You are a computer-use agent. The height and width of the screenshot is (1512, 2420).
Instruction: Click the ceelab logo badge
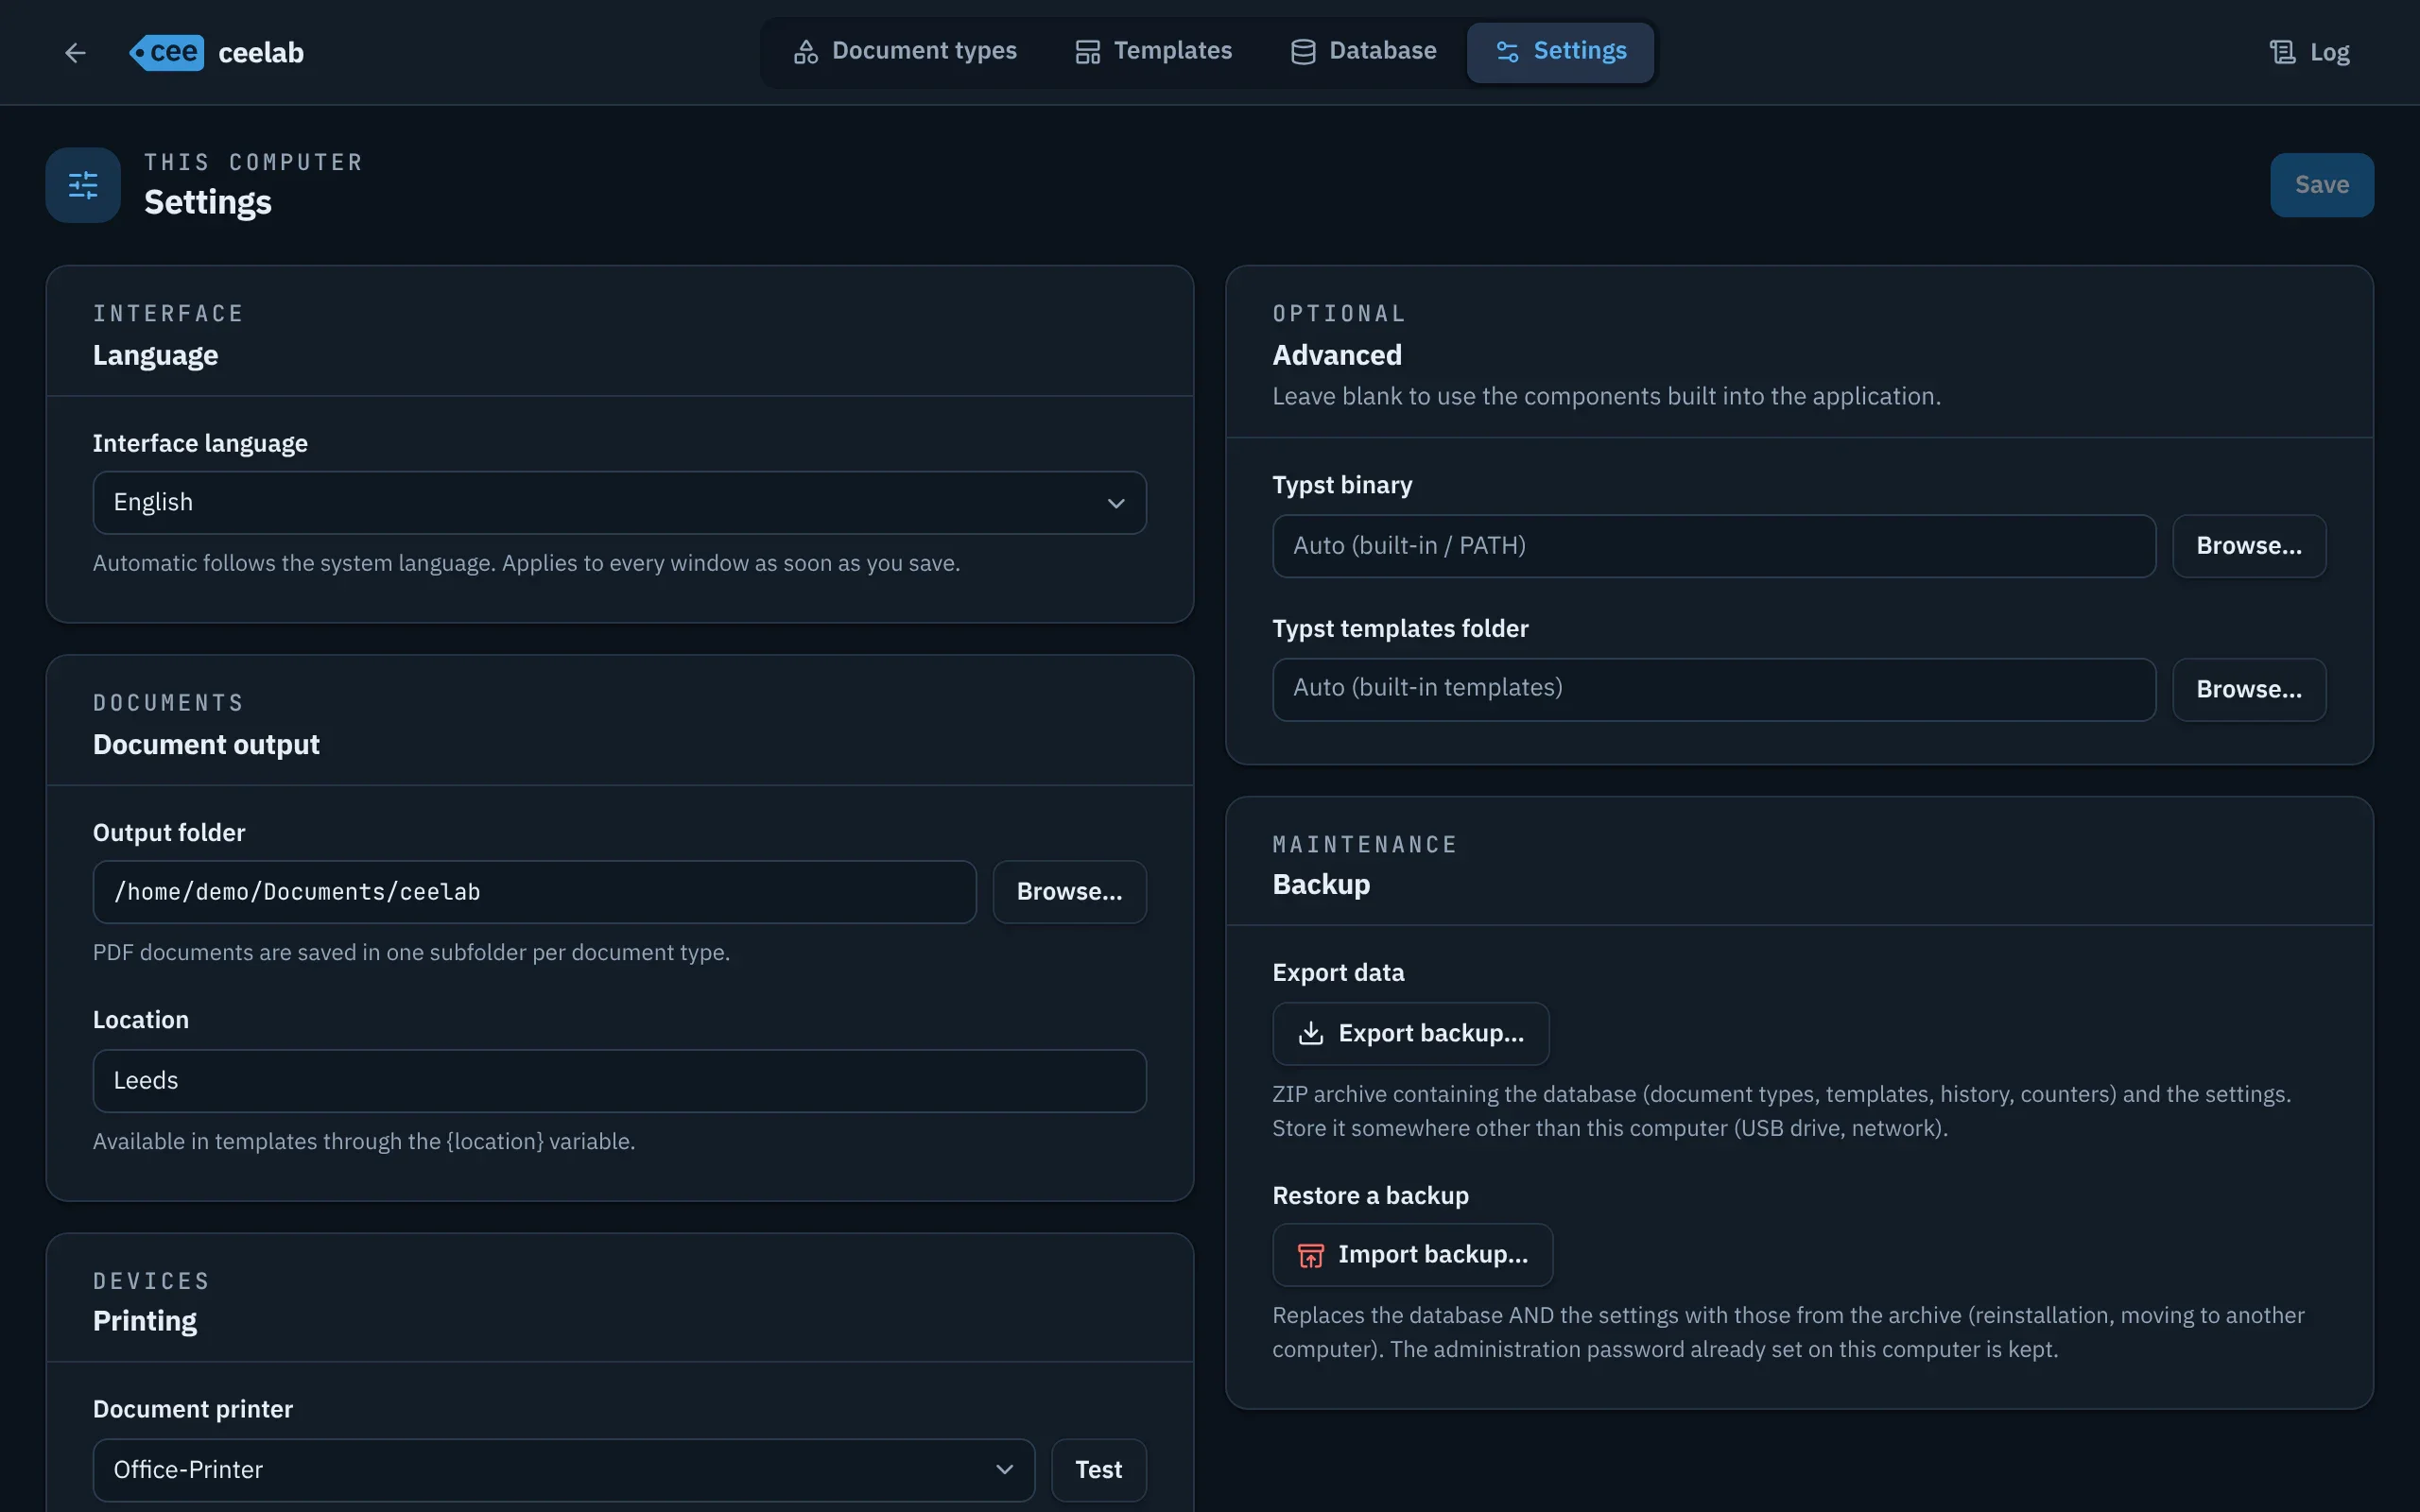(x=166, y=52)
